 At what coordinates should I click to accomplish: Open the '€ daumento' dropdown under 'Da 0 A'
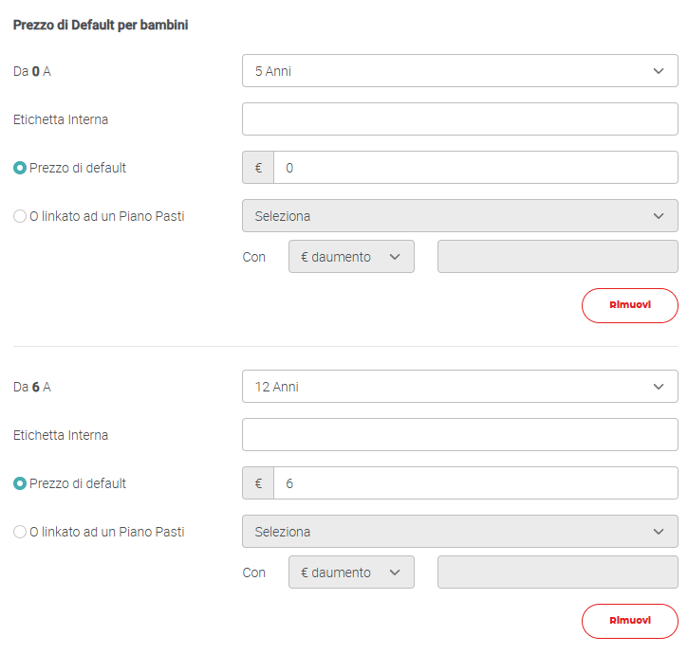pos(351,257)
